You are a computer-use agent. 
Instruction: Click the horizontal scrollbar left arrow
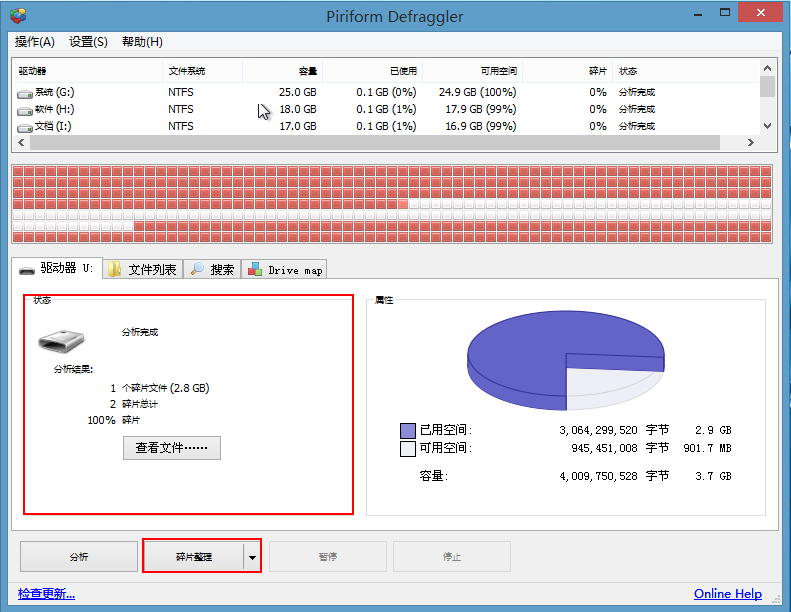pyautogui.click(x=21, y=143)
